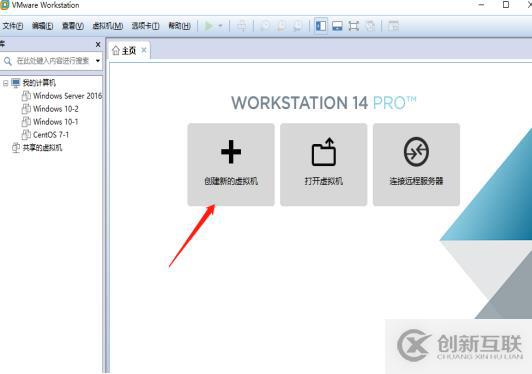532x374 pixels.
Task: Open the library search dropdown arrow
Action: pyautogui.click(x=98, y=61)
